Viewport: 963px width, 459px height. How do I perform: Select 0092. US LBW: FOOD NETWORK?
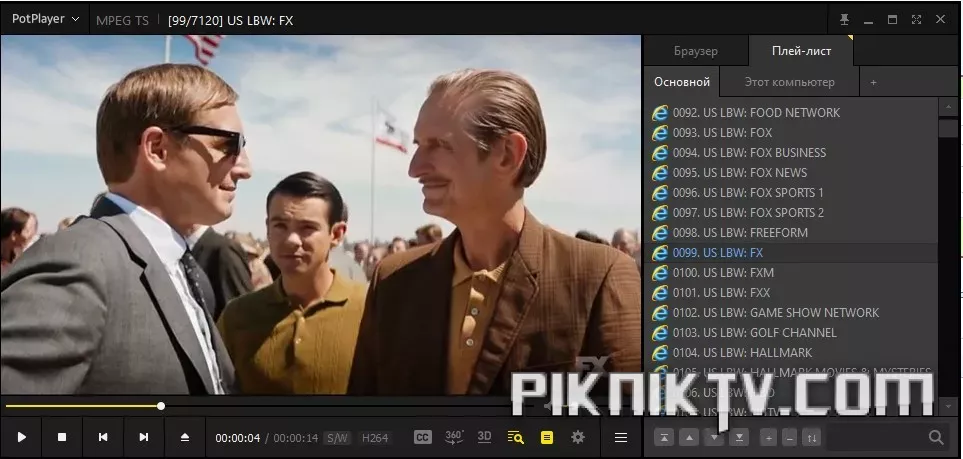tap(791, 112)
